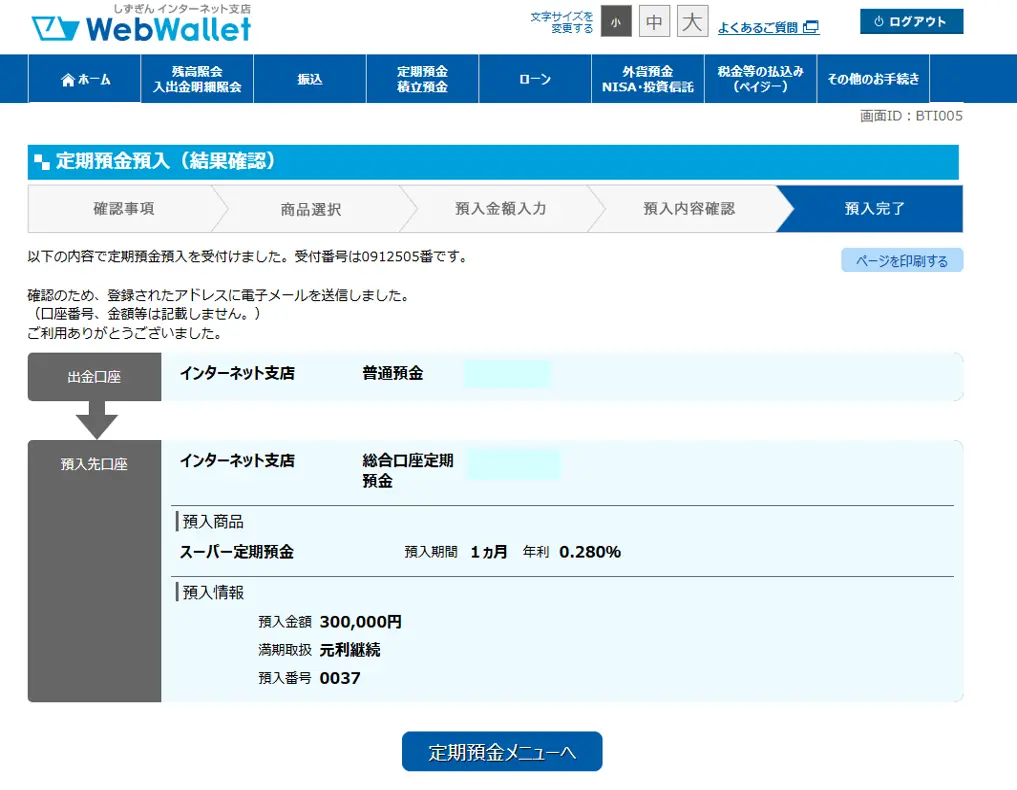
Task: Select medium font size 中
Action: (654, 21)
